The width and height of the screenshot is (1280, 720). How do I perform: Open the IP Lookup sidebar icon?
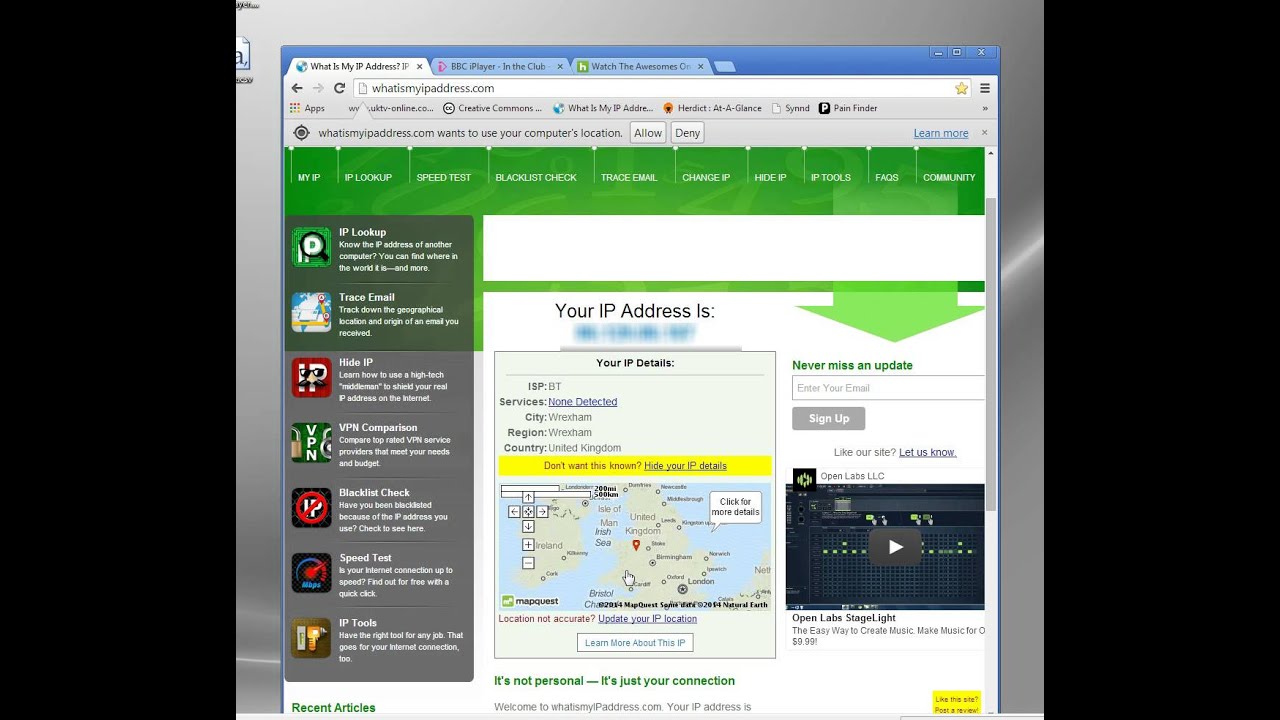(x=311, y=247)
